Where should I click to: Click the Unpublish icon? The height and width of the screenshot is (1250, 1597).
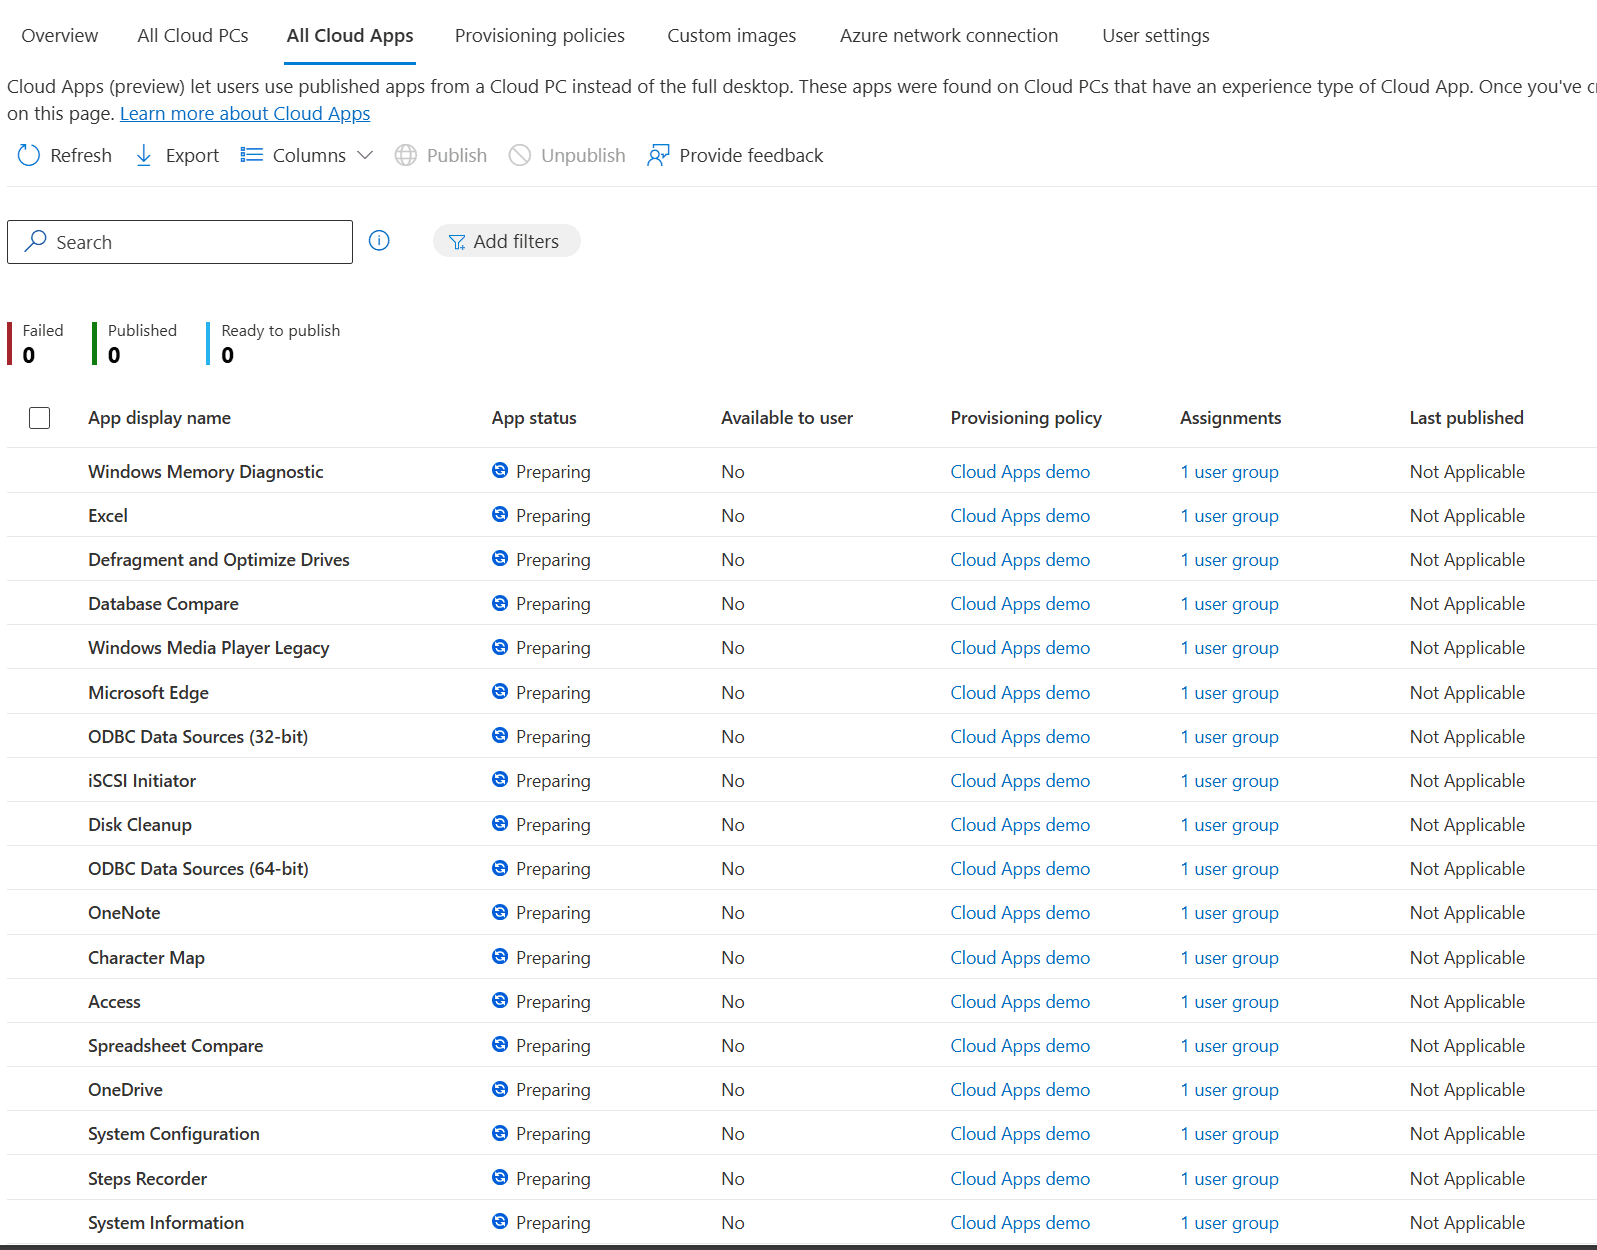(520, 155)
